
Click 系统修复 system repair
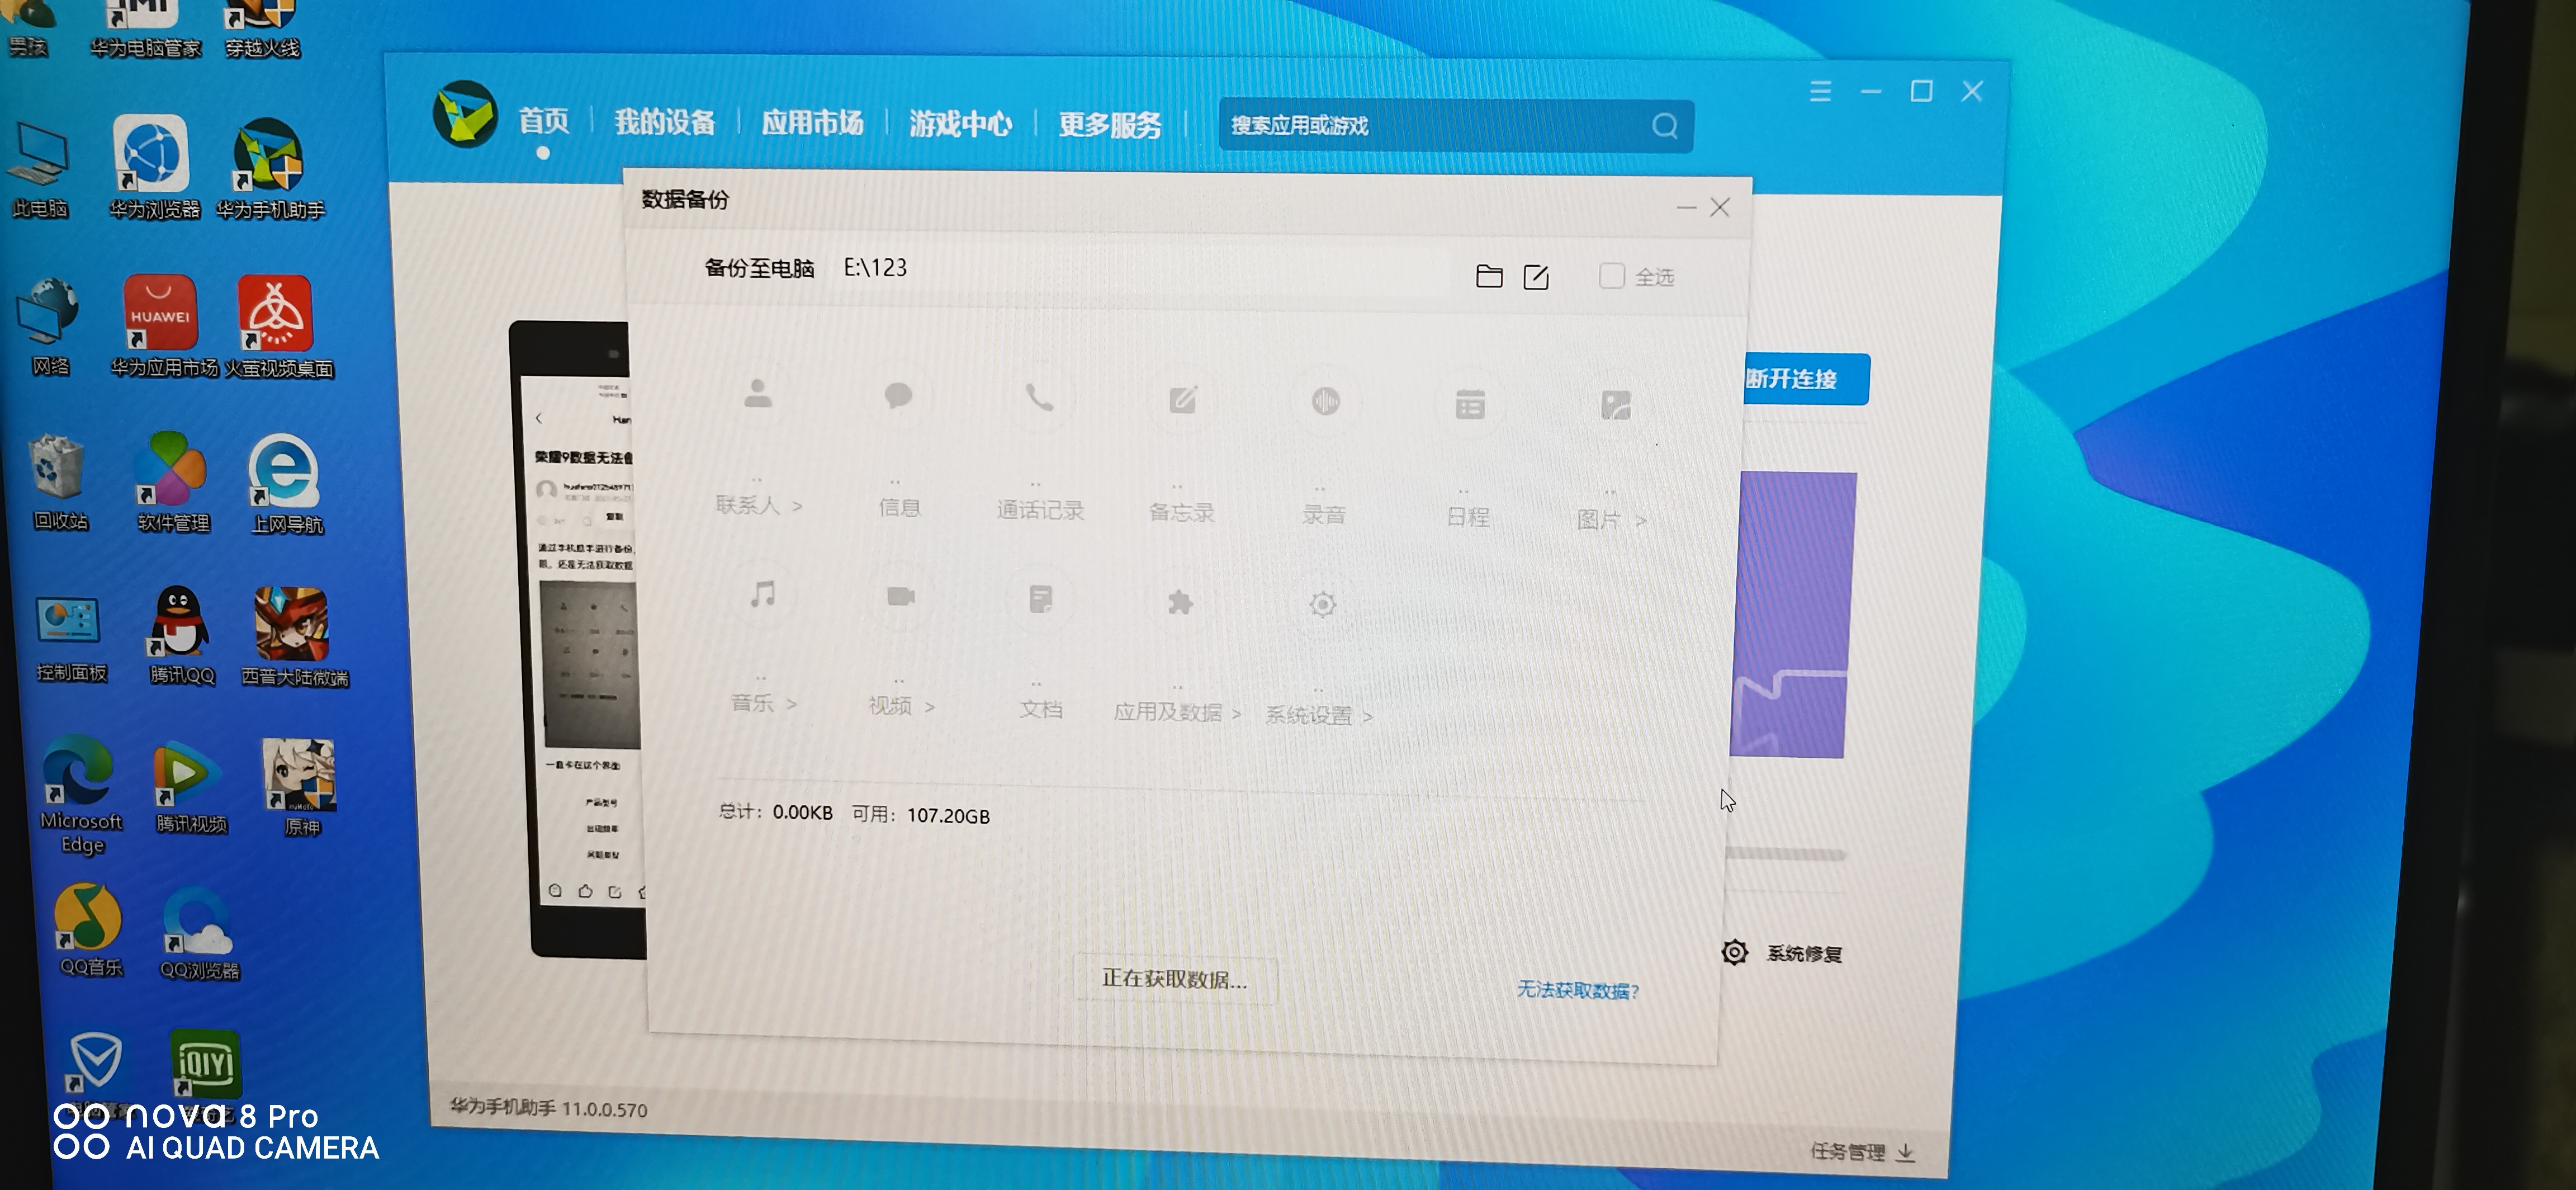pyautogui.click(x=1782, y=953)
